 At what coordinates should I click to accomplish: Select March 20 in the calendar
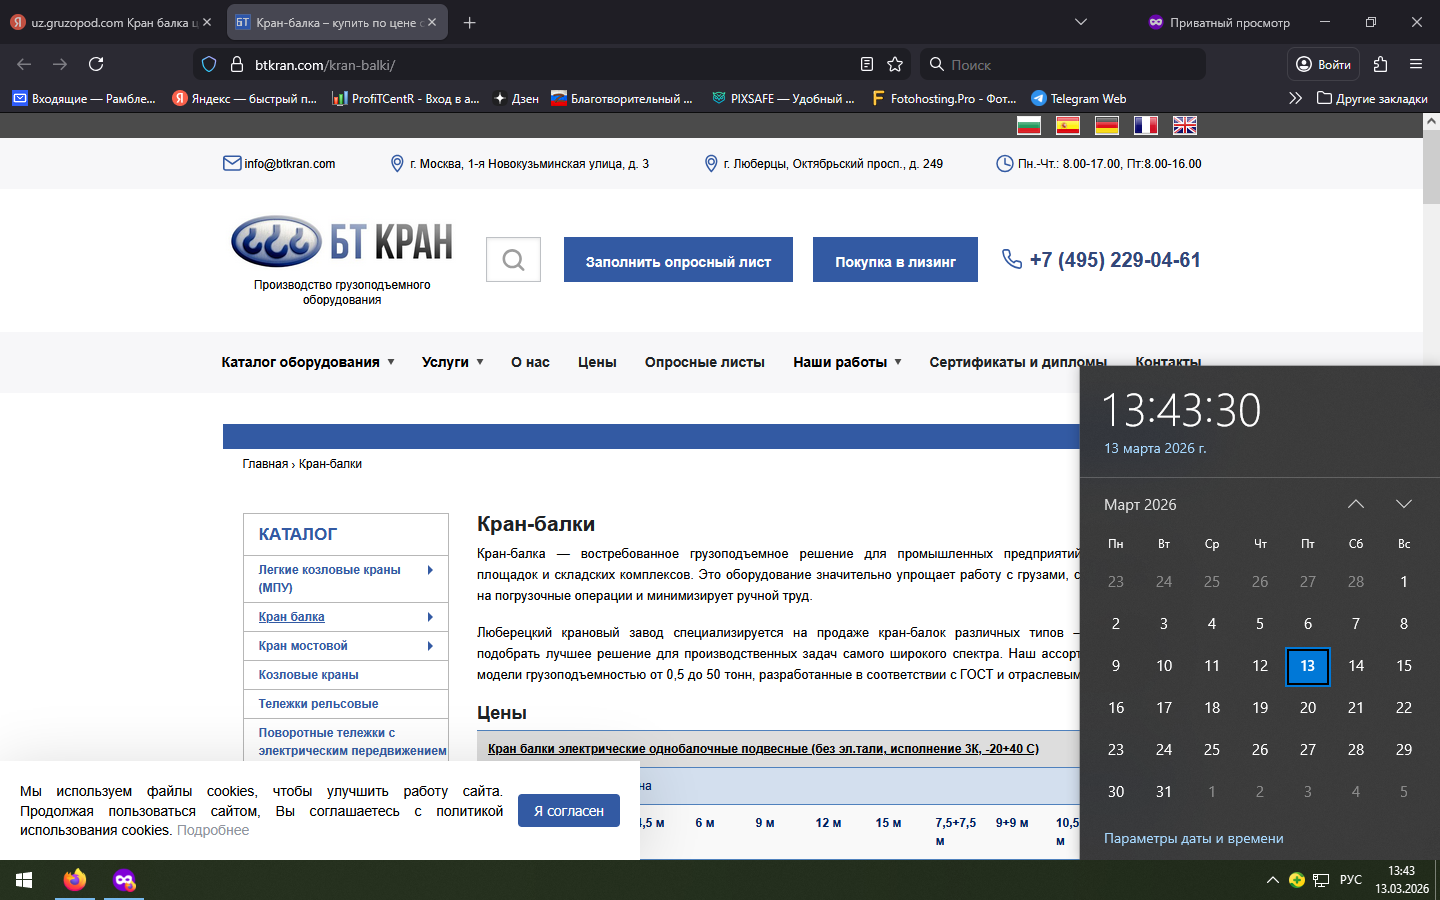[1307, 707]
